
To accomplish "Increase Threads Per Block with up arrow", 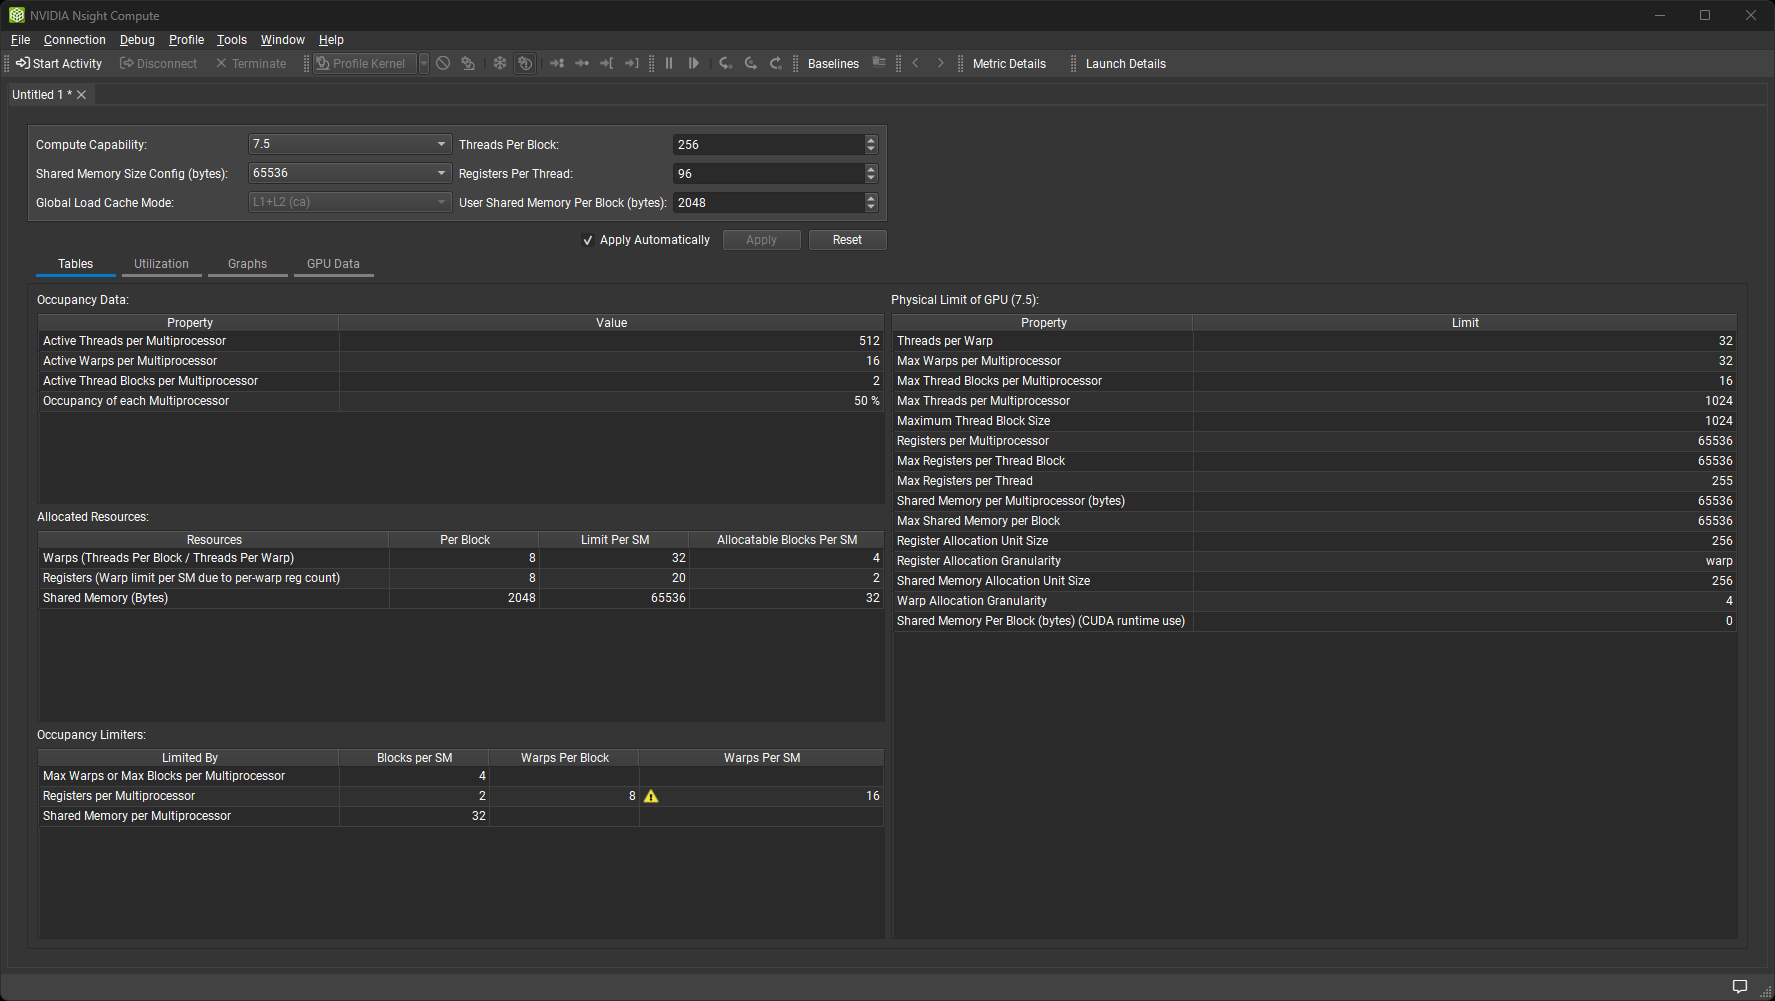I will coord(871,140).
